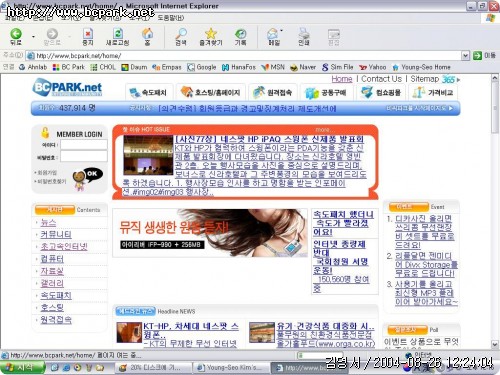Screen dimensions: 500x375
Task: Open 뉴스 link in Contents sidebar
Action: coord(48,222)
